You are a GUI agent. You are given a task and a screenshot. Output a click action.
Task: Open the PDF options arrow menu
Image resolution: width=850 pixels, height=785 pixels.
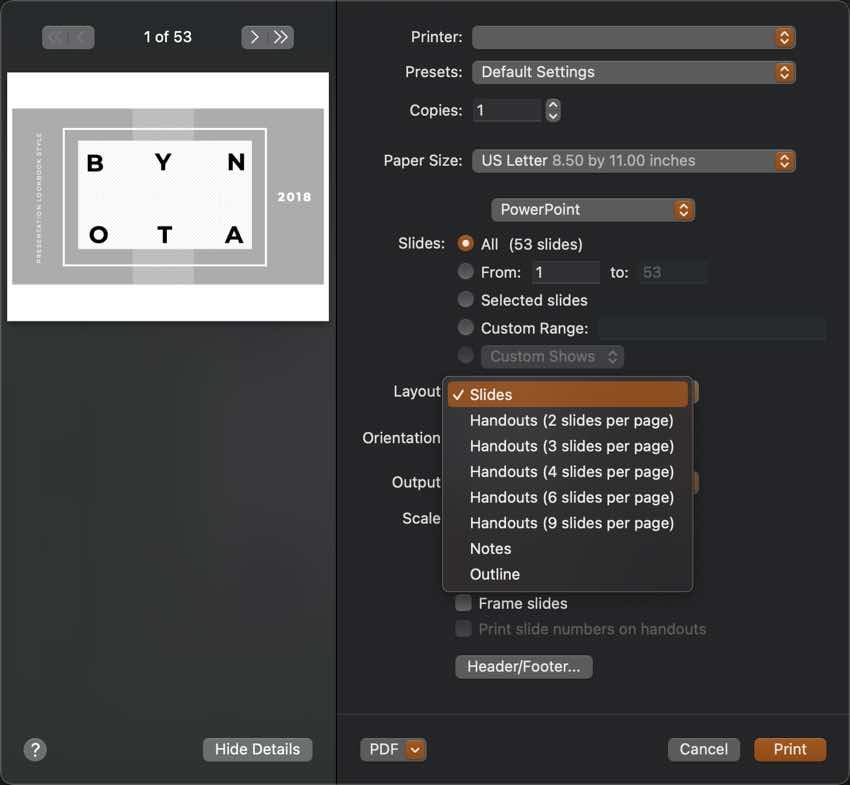point(416,749)
